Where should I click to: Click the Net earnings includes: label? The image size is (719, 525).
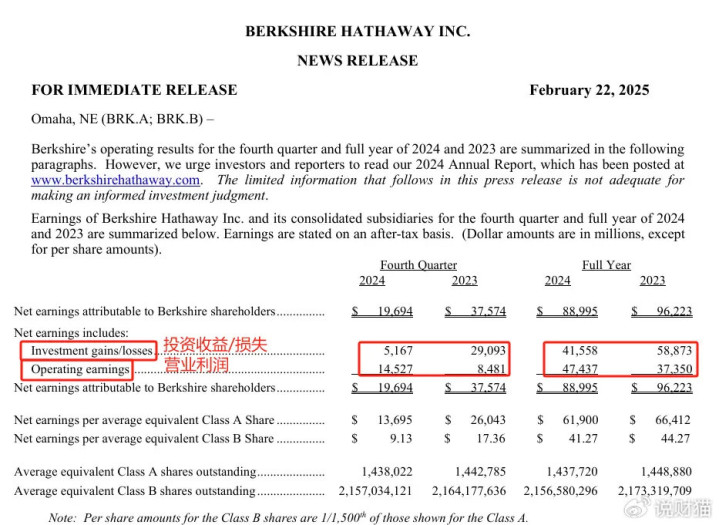click(71, 332)
